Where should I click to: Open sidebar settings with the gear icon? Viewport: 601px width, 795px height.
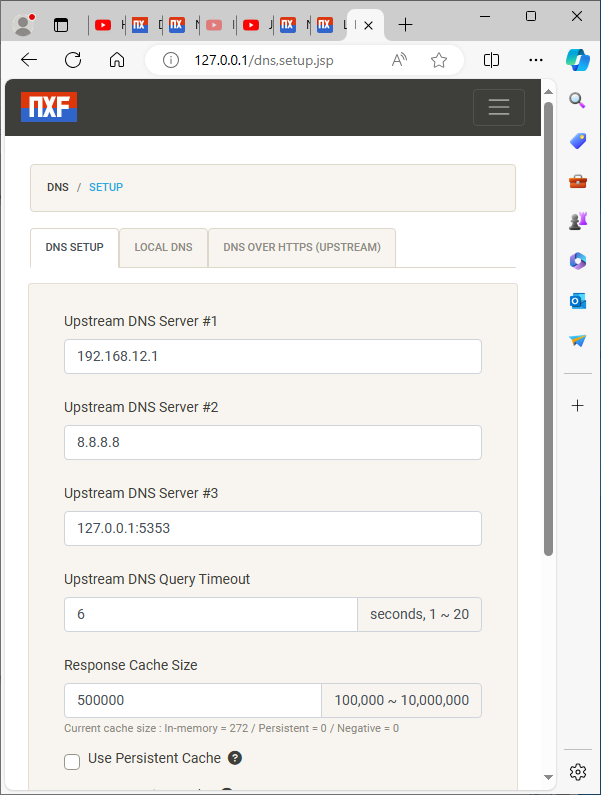(577, 771)
